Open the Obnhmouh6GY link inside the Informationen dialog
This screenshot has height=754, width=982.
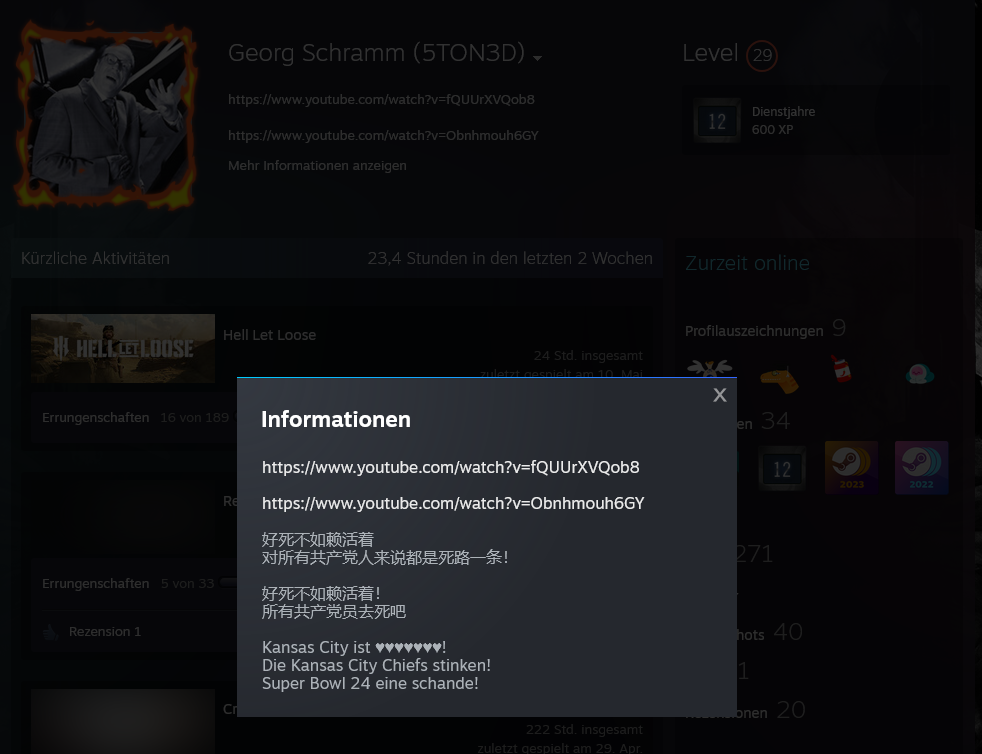[x=453, y=503]
